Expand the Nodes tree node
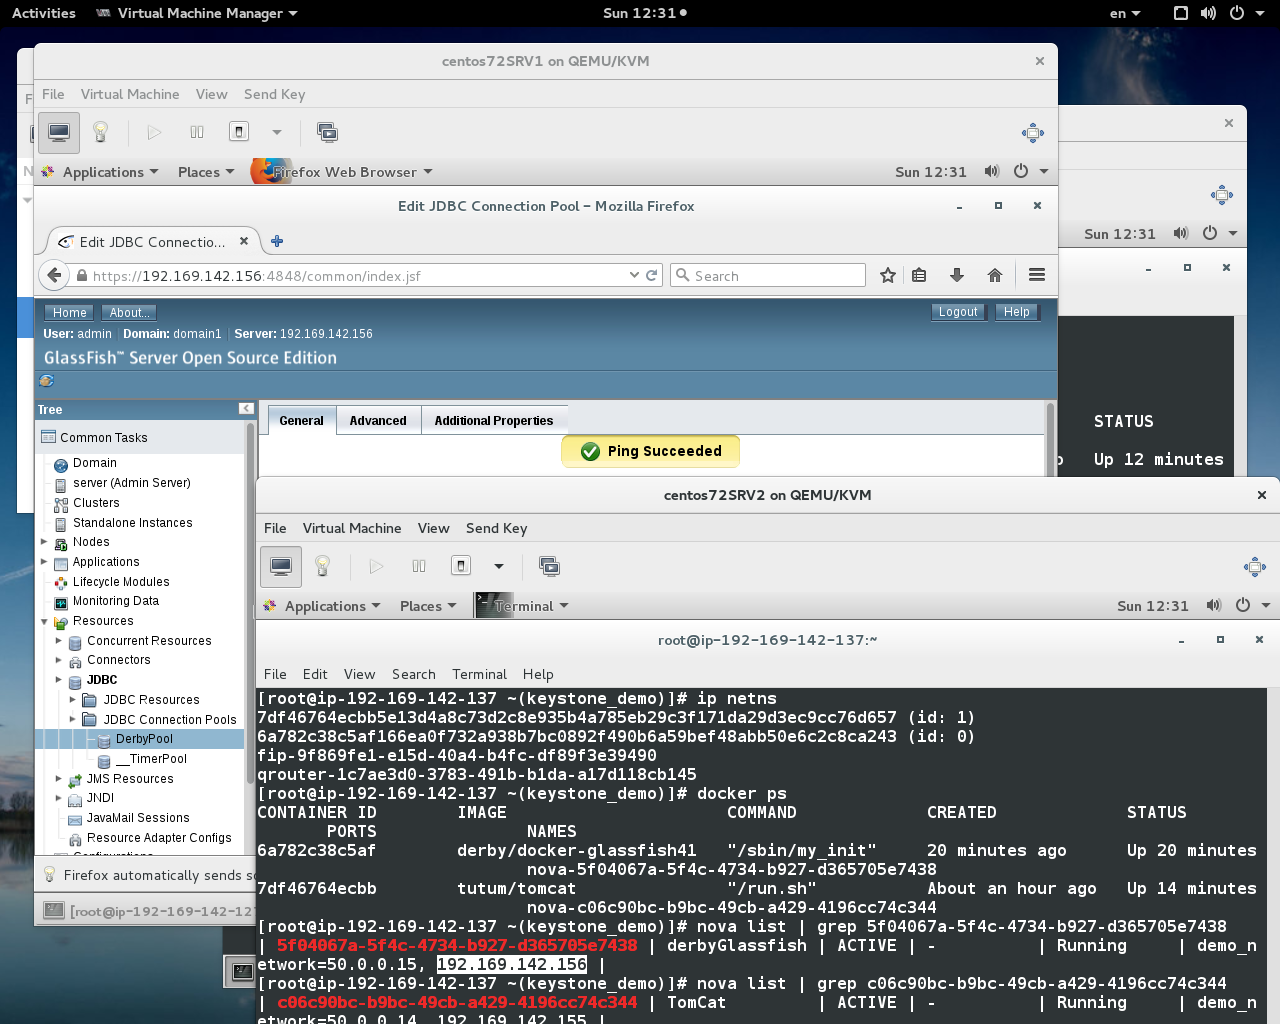The height and width of the screenshot is (1024, 1280). coord(42,541)
